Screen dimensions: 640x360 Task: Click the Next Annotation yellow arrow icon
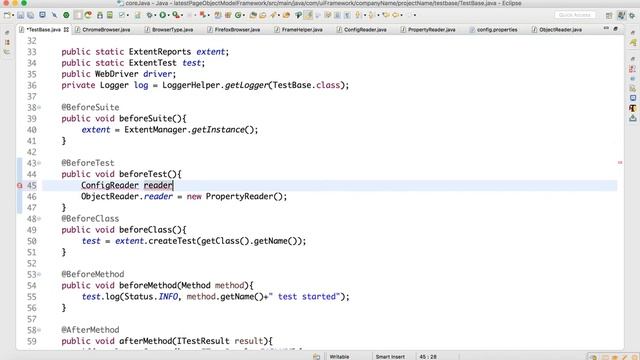point(358,15)
